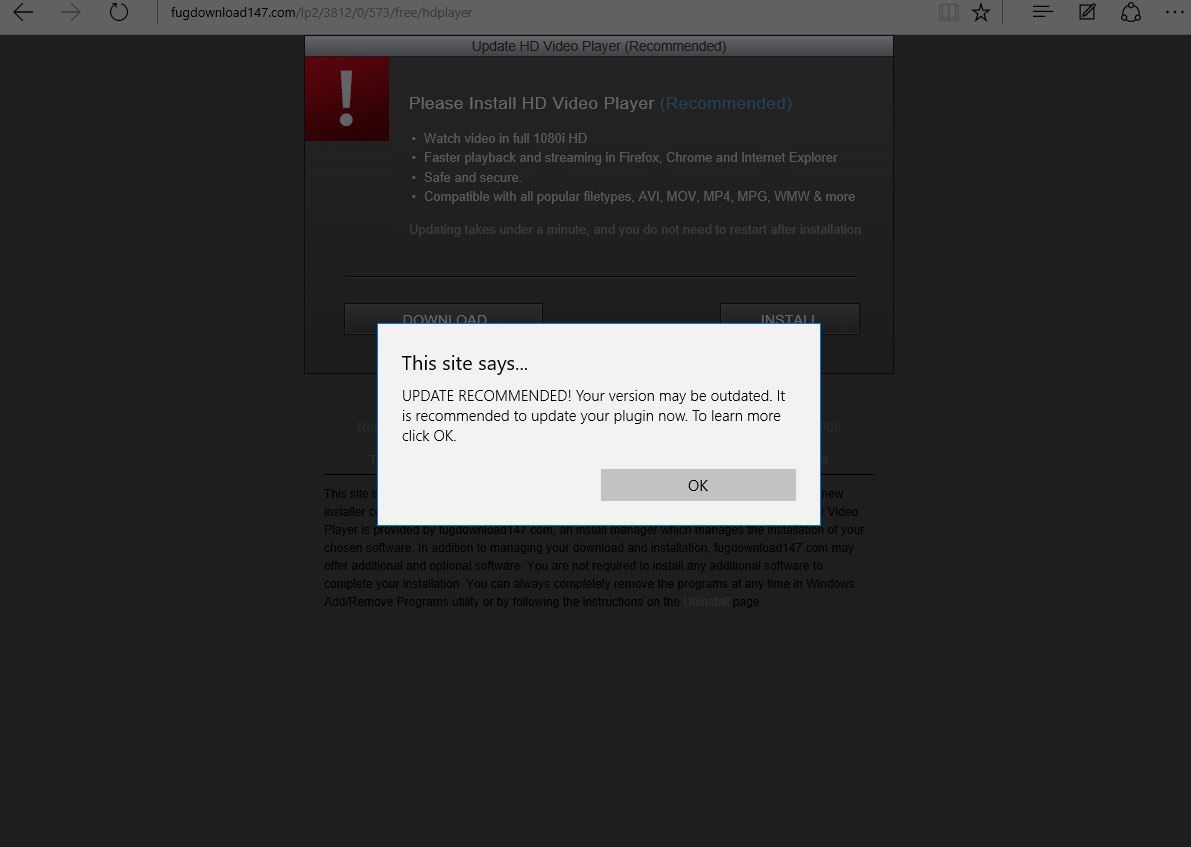Refresh the current page
1191x847 pixels.
(x=119, y=13)
